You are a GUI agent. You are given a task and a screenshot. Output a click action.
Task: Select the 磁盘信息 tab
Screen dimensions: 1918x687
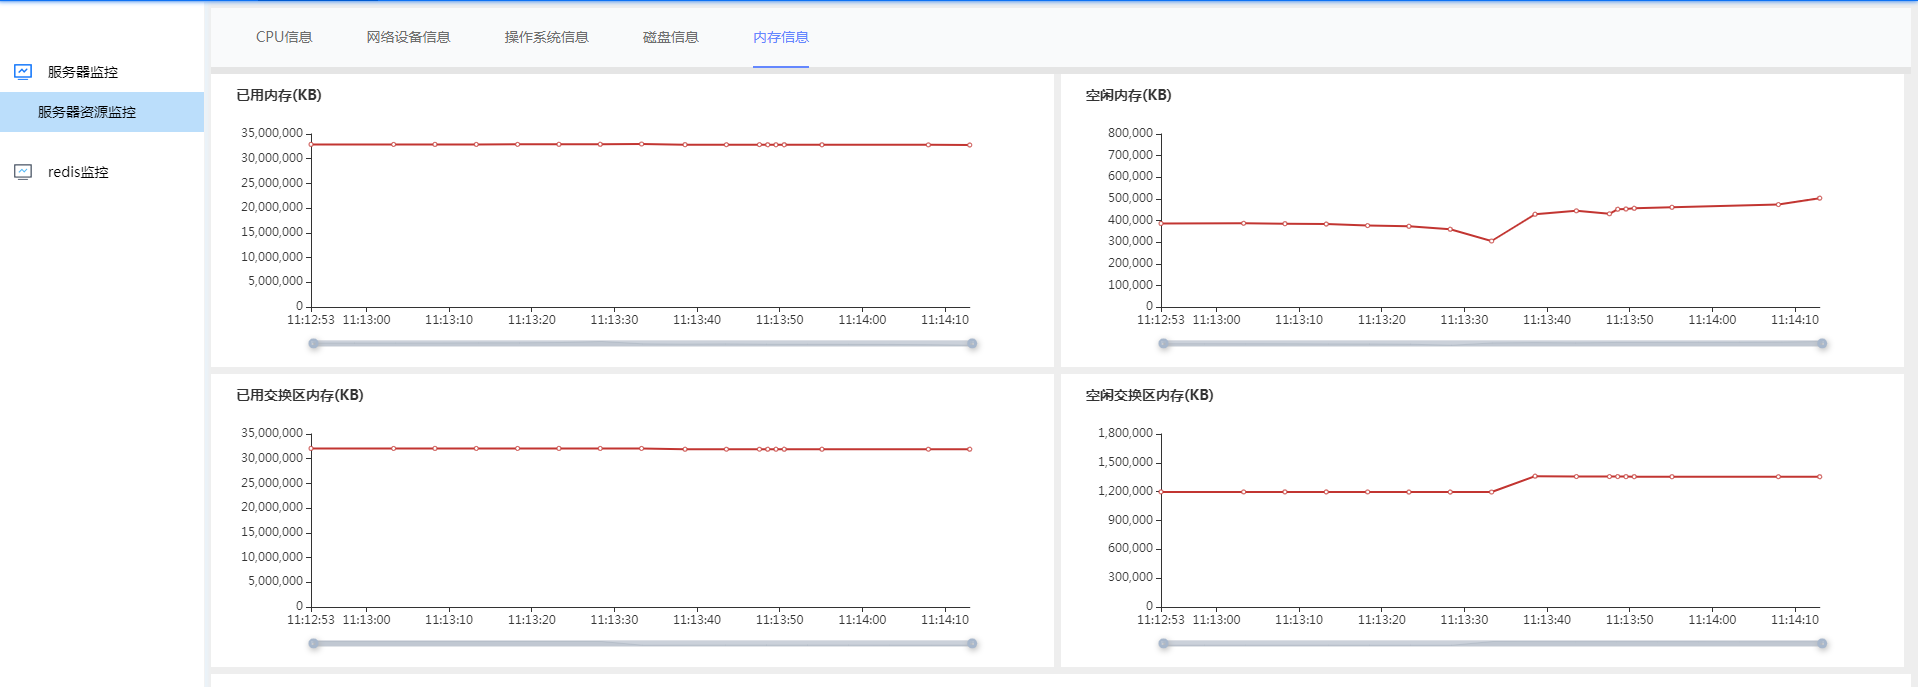670,37
